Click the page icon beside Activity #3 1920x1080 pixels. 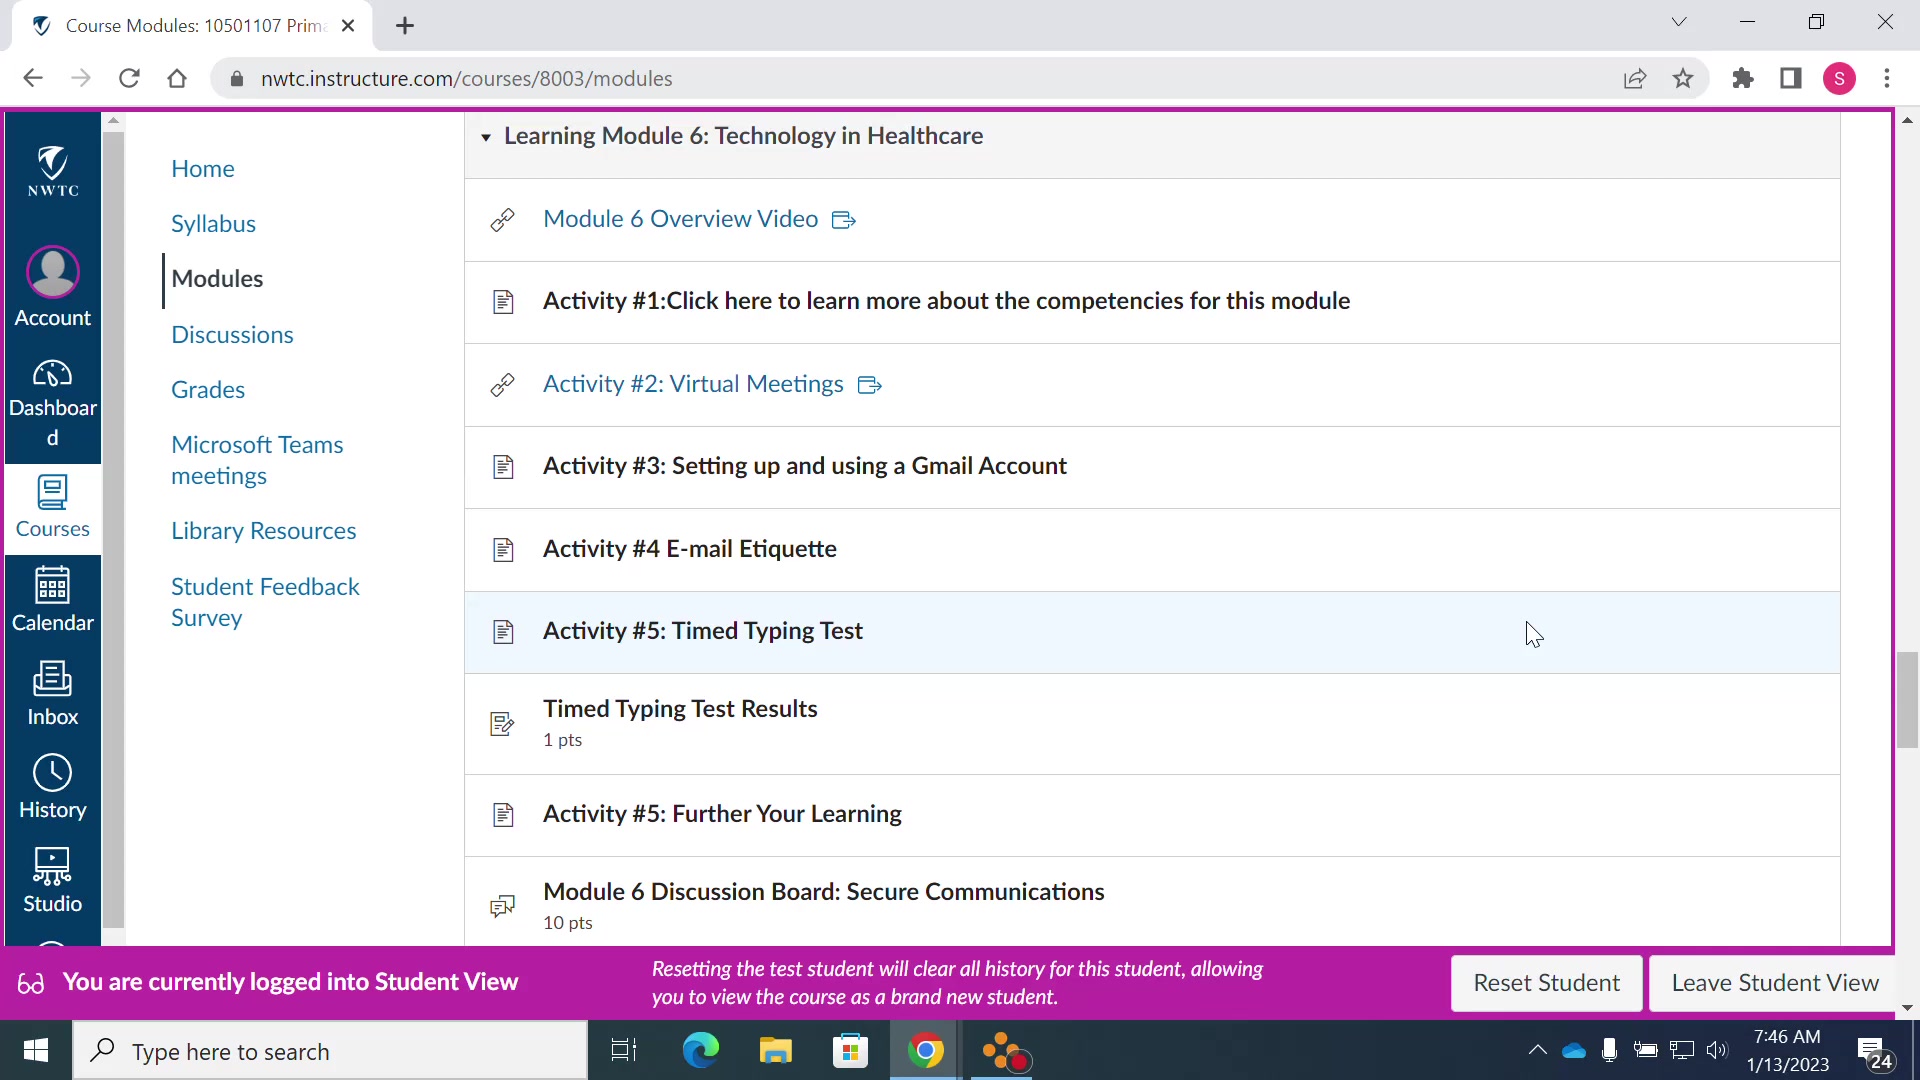coord(503,467)
